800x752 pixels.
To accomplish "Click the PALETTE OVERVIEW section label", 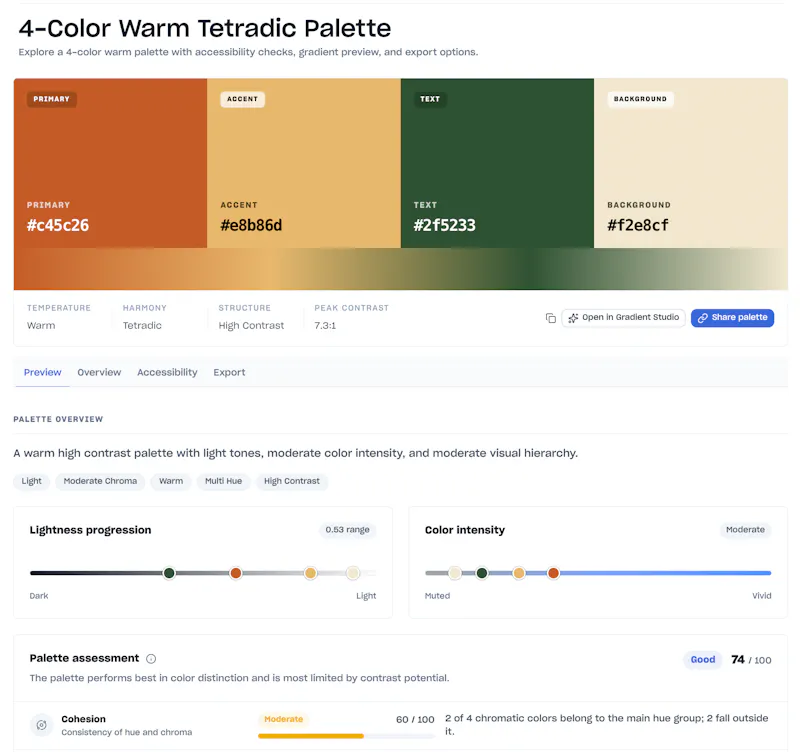I will point(58,419).
